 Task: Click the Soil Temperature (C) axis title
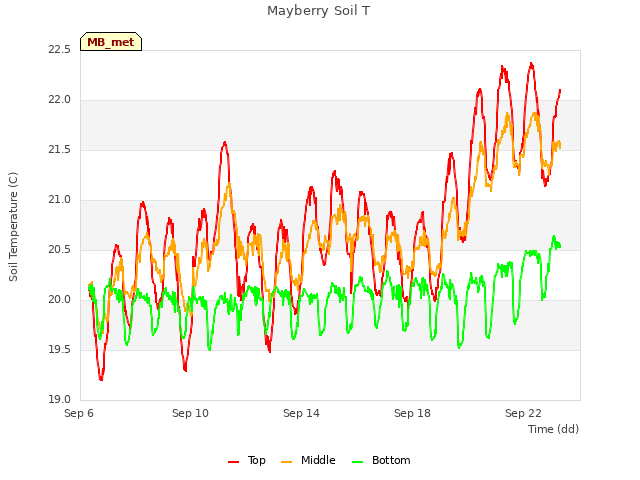tap(13, 227)
